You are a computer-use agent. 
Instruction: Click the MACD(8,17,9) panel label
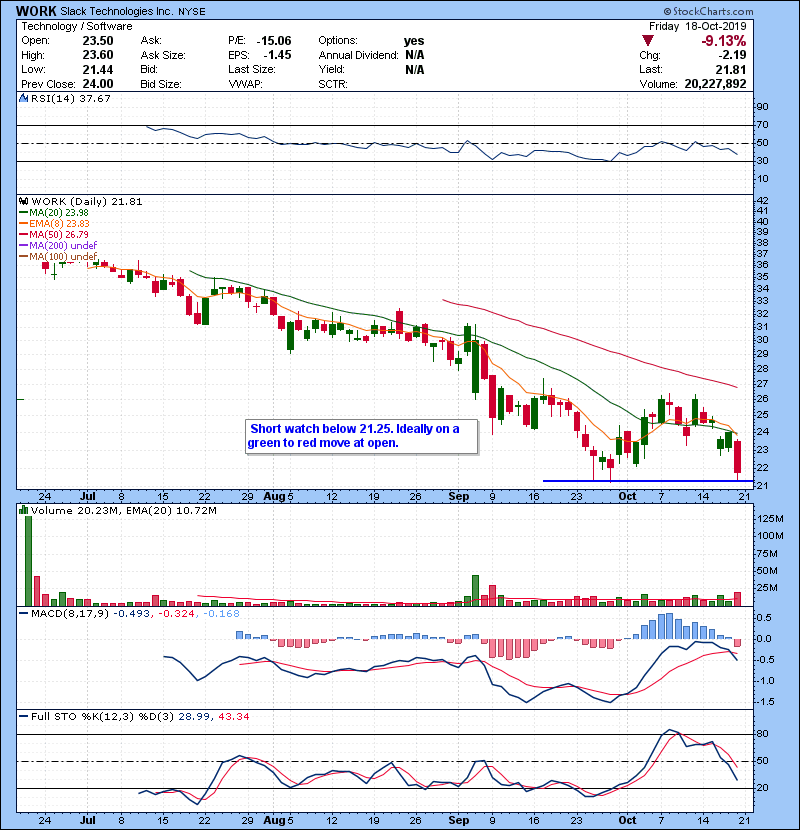tap(69, 614)
